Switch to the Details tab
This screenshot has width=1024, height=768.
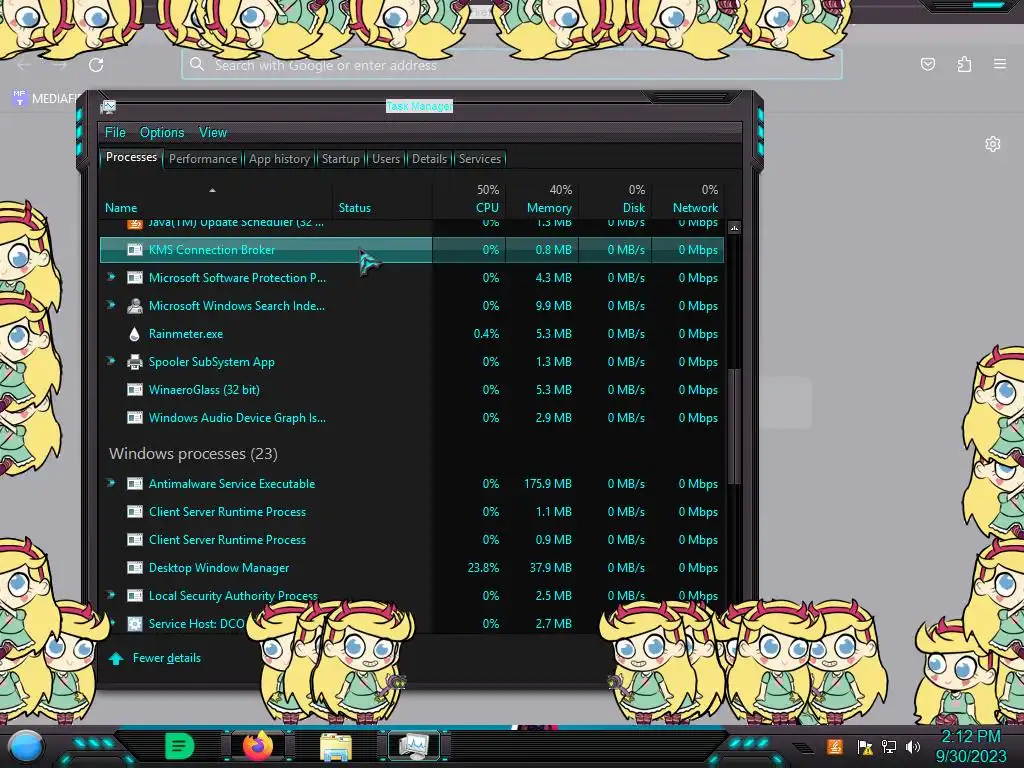click(429, 159)
